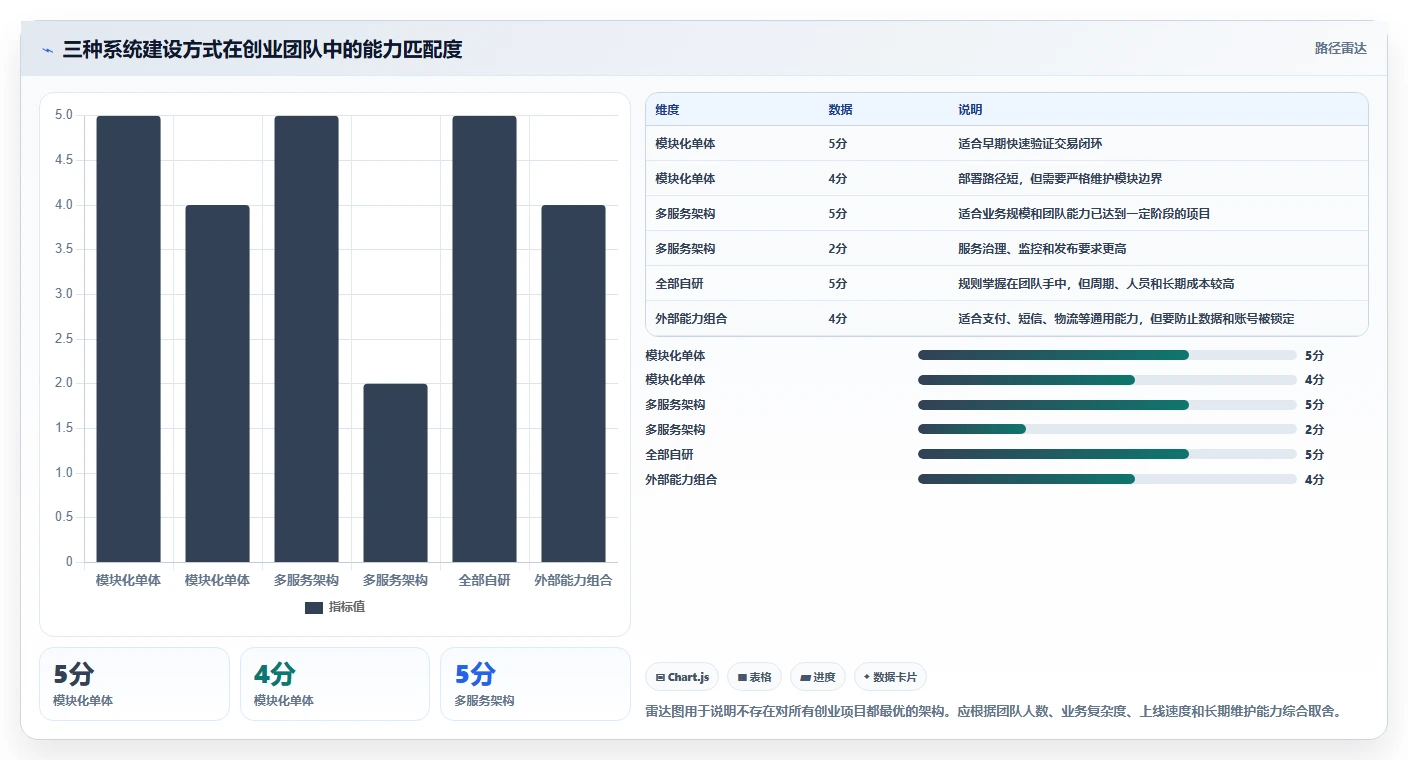
Task: Click the icon in the Chart.js tag
Action: (660, 677)
